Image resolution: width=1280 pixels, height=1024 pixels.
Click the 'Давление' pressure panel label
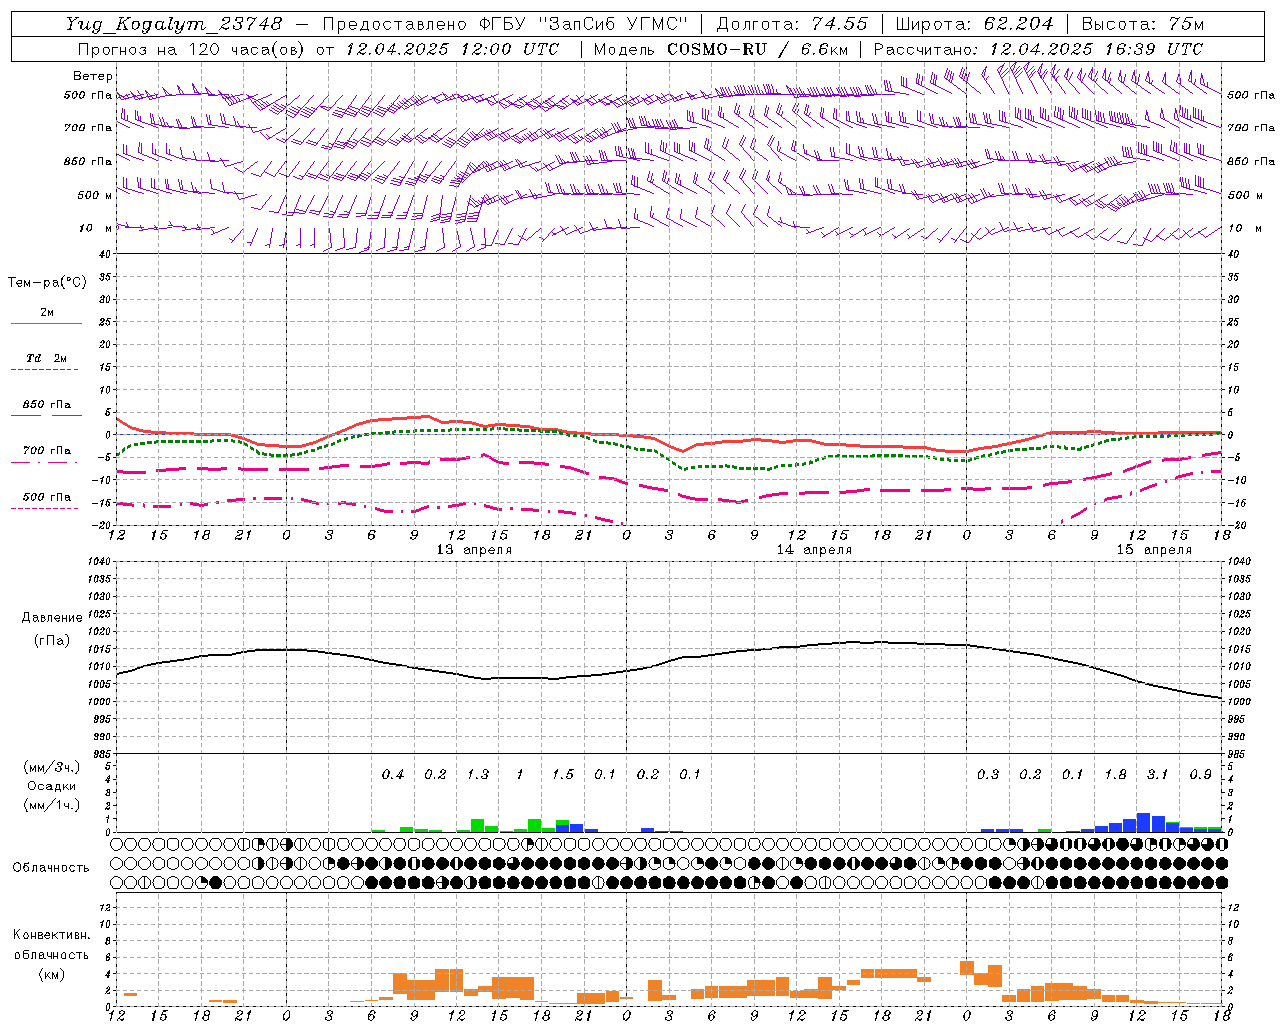coord(52,618)
